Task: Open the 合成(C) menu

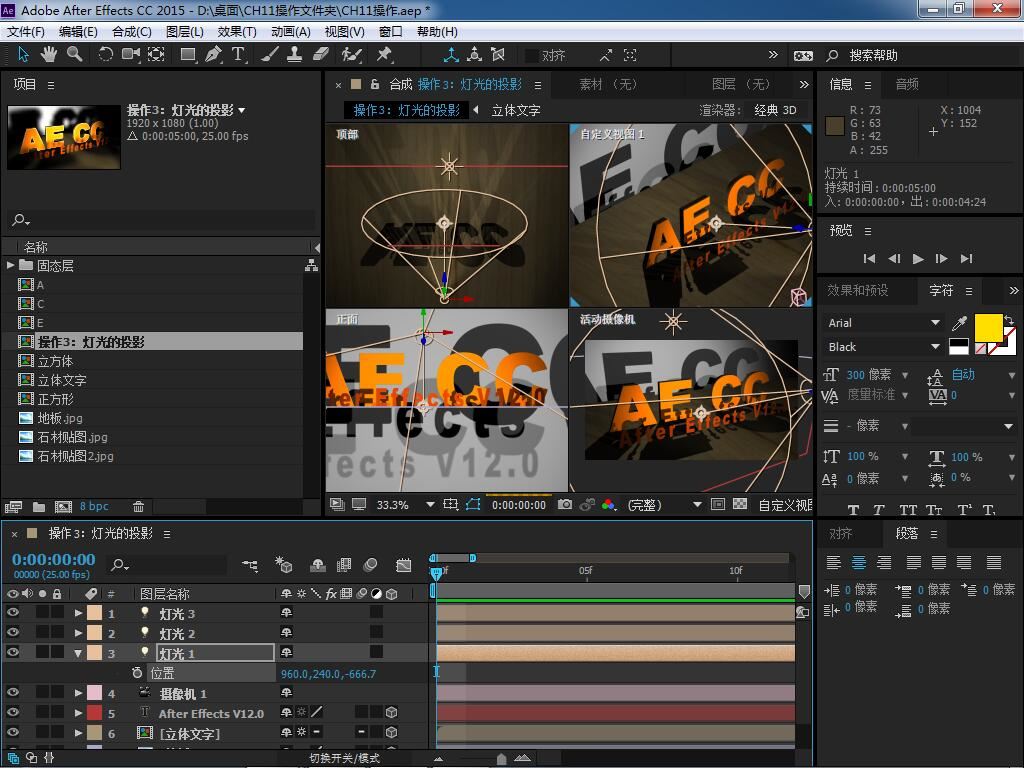Action: pos(132,31)
